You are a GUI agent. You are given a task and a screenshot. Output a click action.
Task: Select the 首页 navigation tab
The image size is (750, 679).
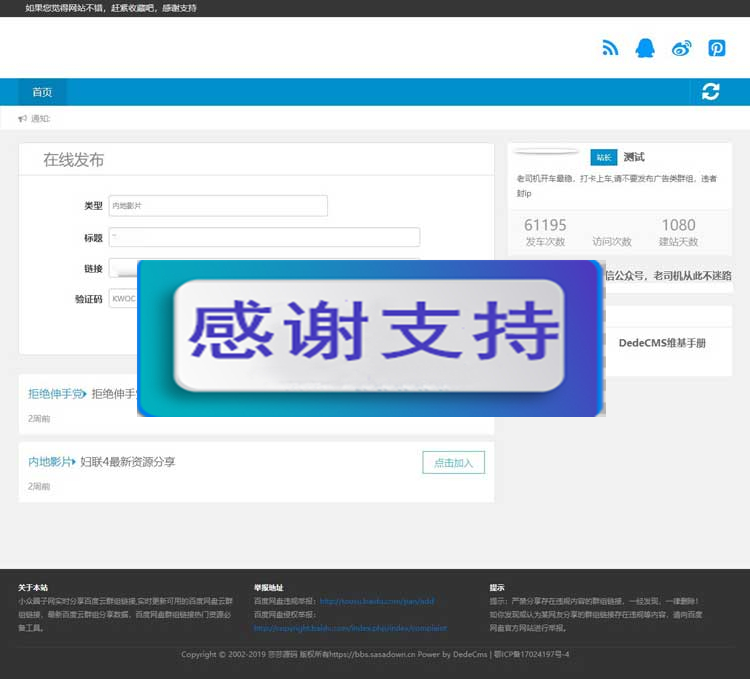[42, 92]
